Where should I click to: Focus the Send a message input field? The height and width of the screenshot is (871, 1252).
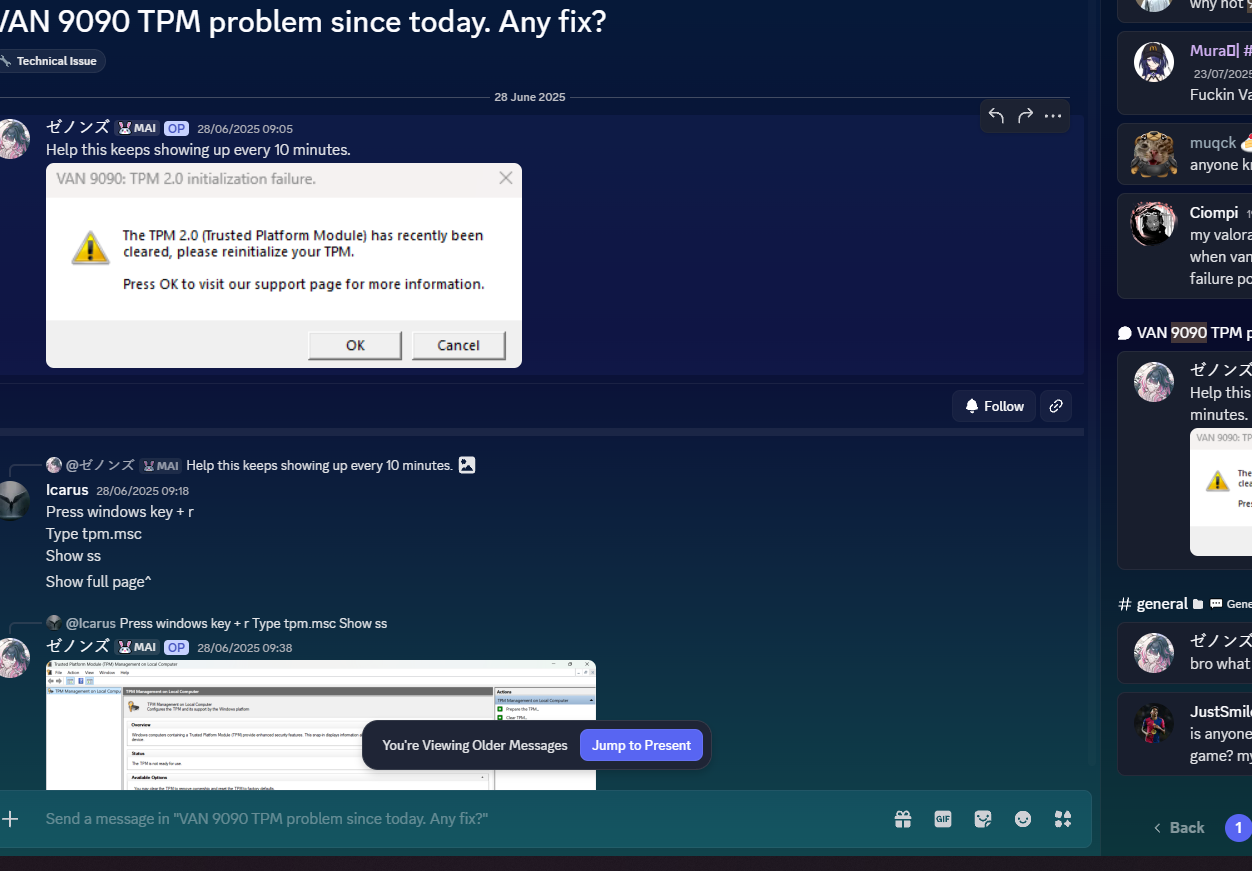(x=460, y=819)
